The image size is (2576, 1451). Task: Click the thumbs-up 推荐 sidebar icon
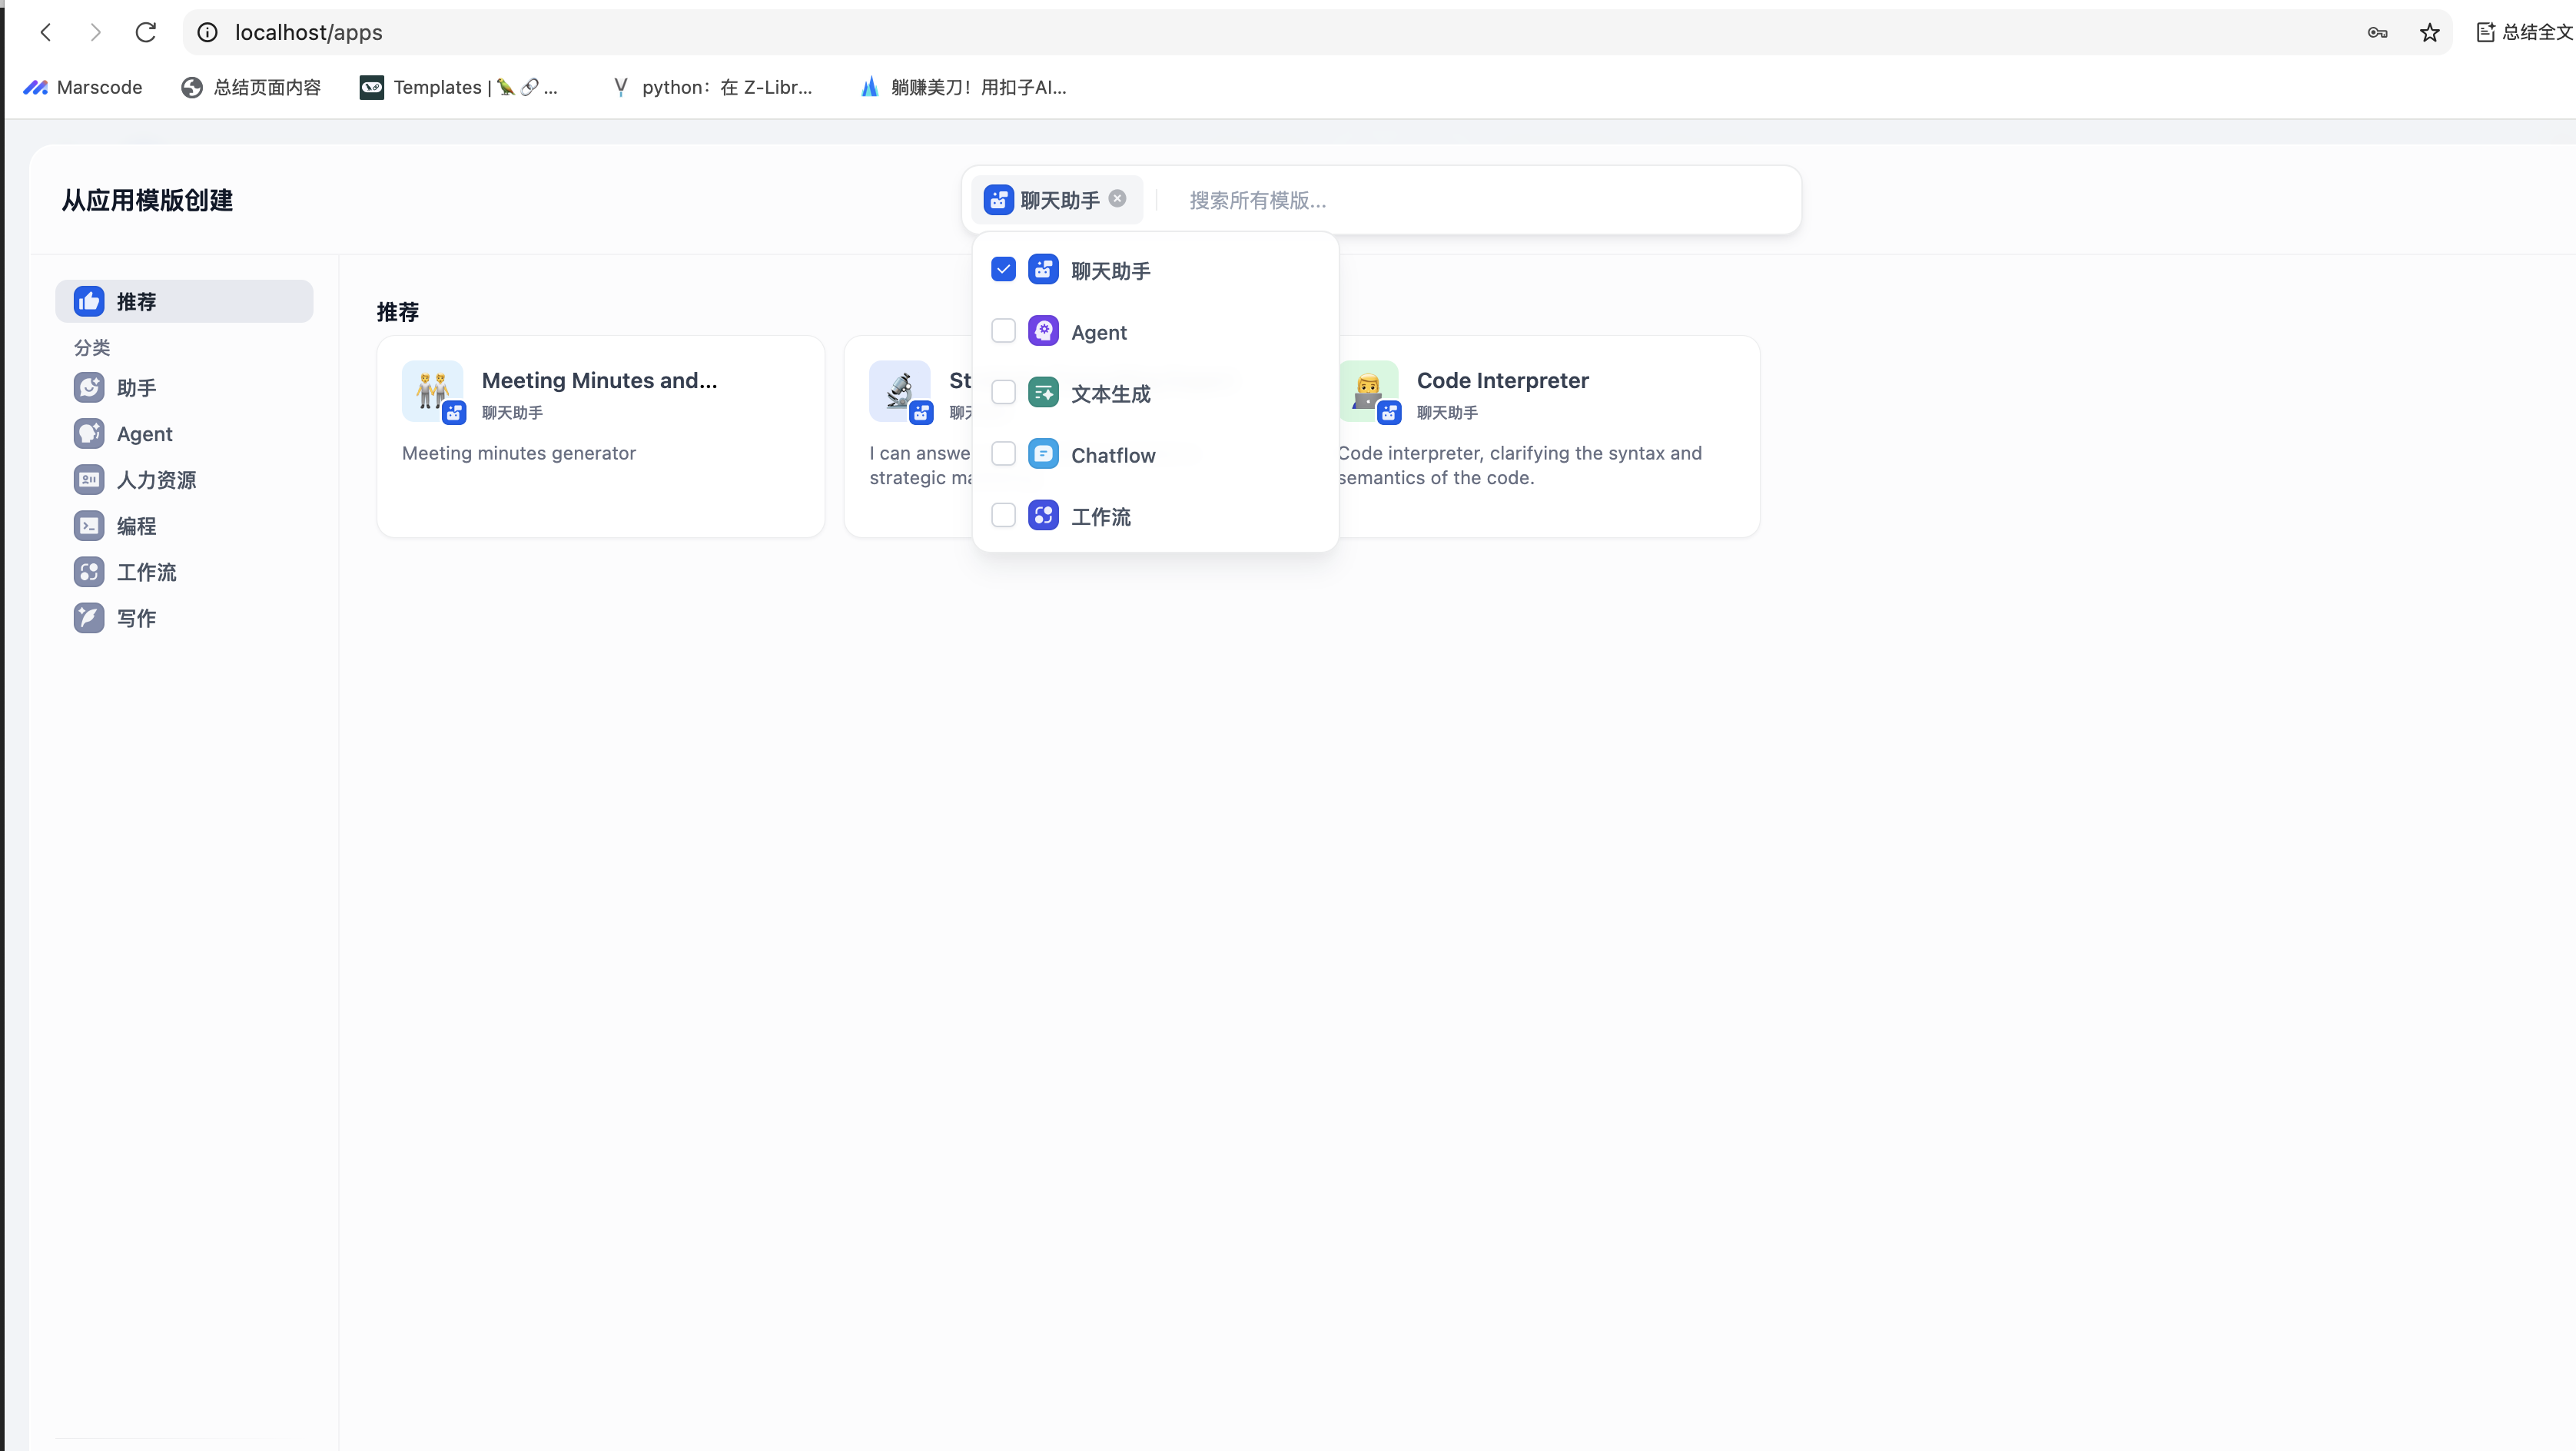click(89, 301)
